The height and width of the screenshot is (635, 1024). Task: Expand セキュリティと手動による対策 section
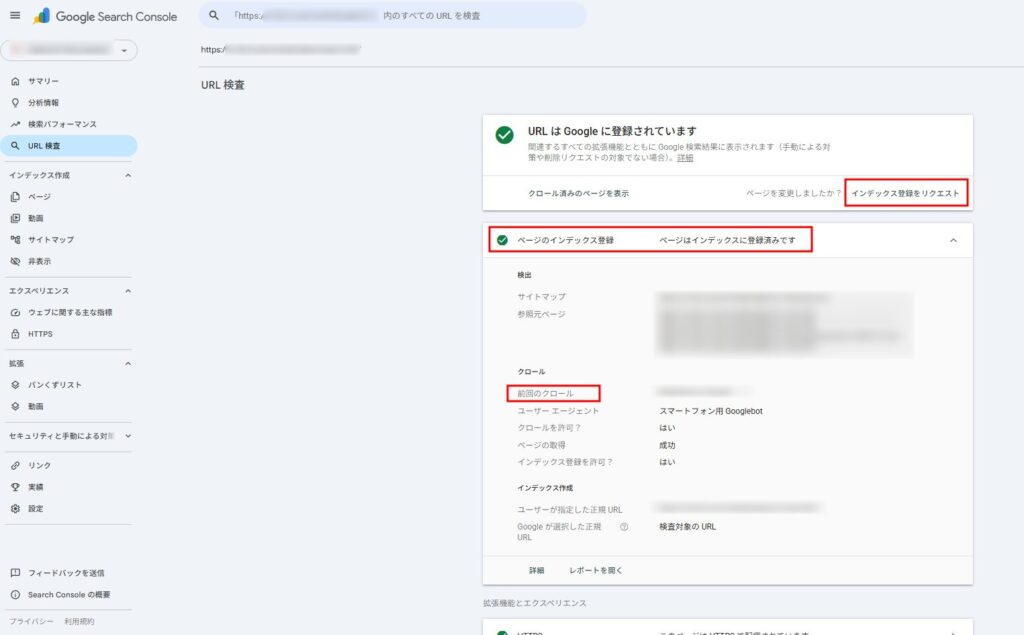coord(128,436)
